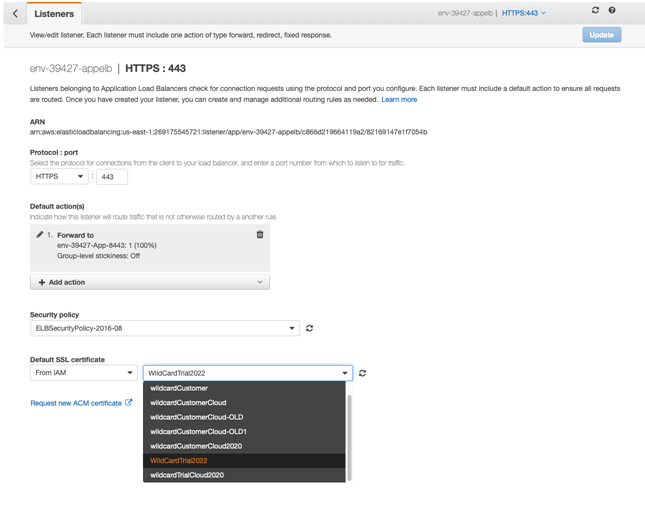Image resolution: width=645 pixels, height=520 pixels.
Task: Click the Update button
Action: pyautogui.click(x=601, y=35)
